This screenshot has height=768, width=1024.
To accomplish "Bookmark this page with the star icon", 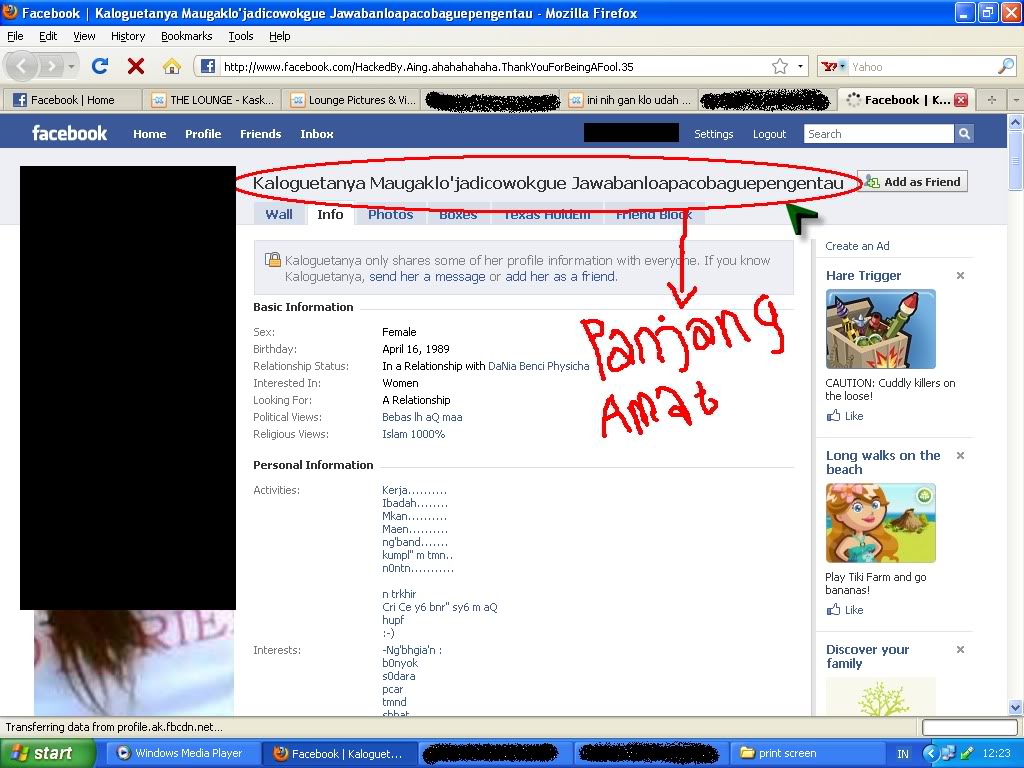I will pyautogui.click(x=780, y=66).
